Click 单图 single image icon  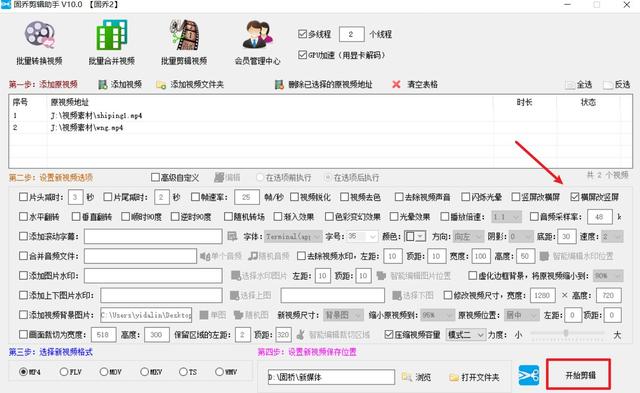point(204,315)
